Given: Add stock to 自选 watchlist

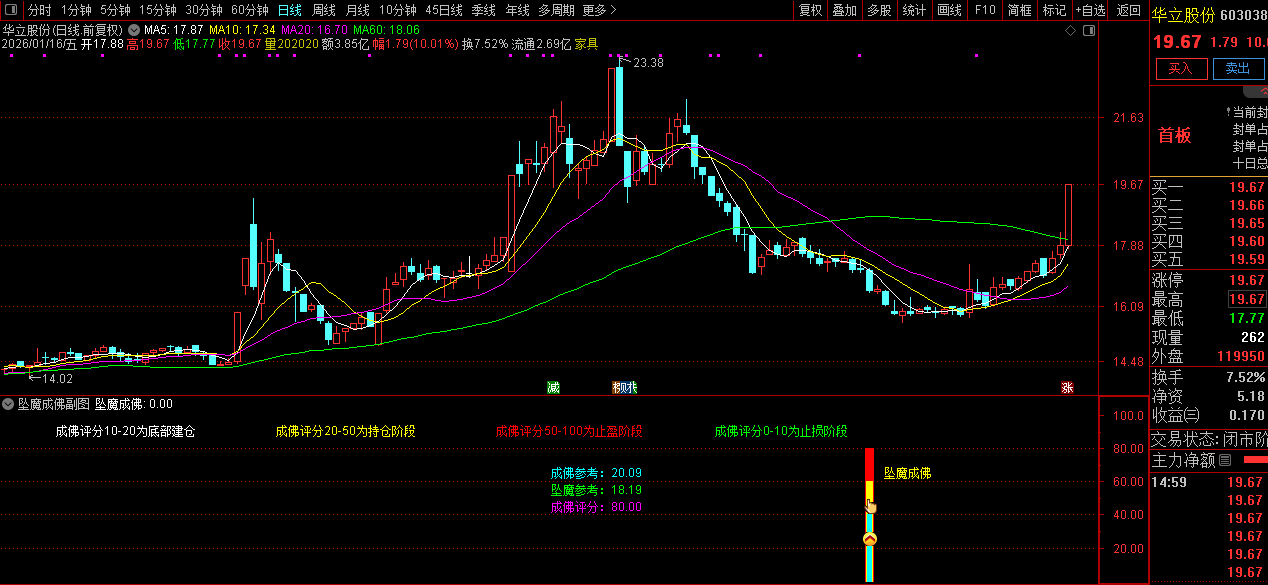Looking at the screenshot, I should coord(1090,10).
